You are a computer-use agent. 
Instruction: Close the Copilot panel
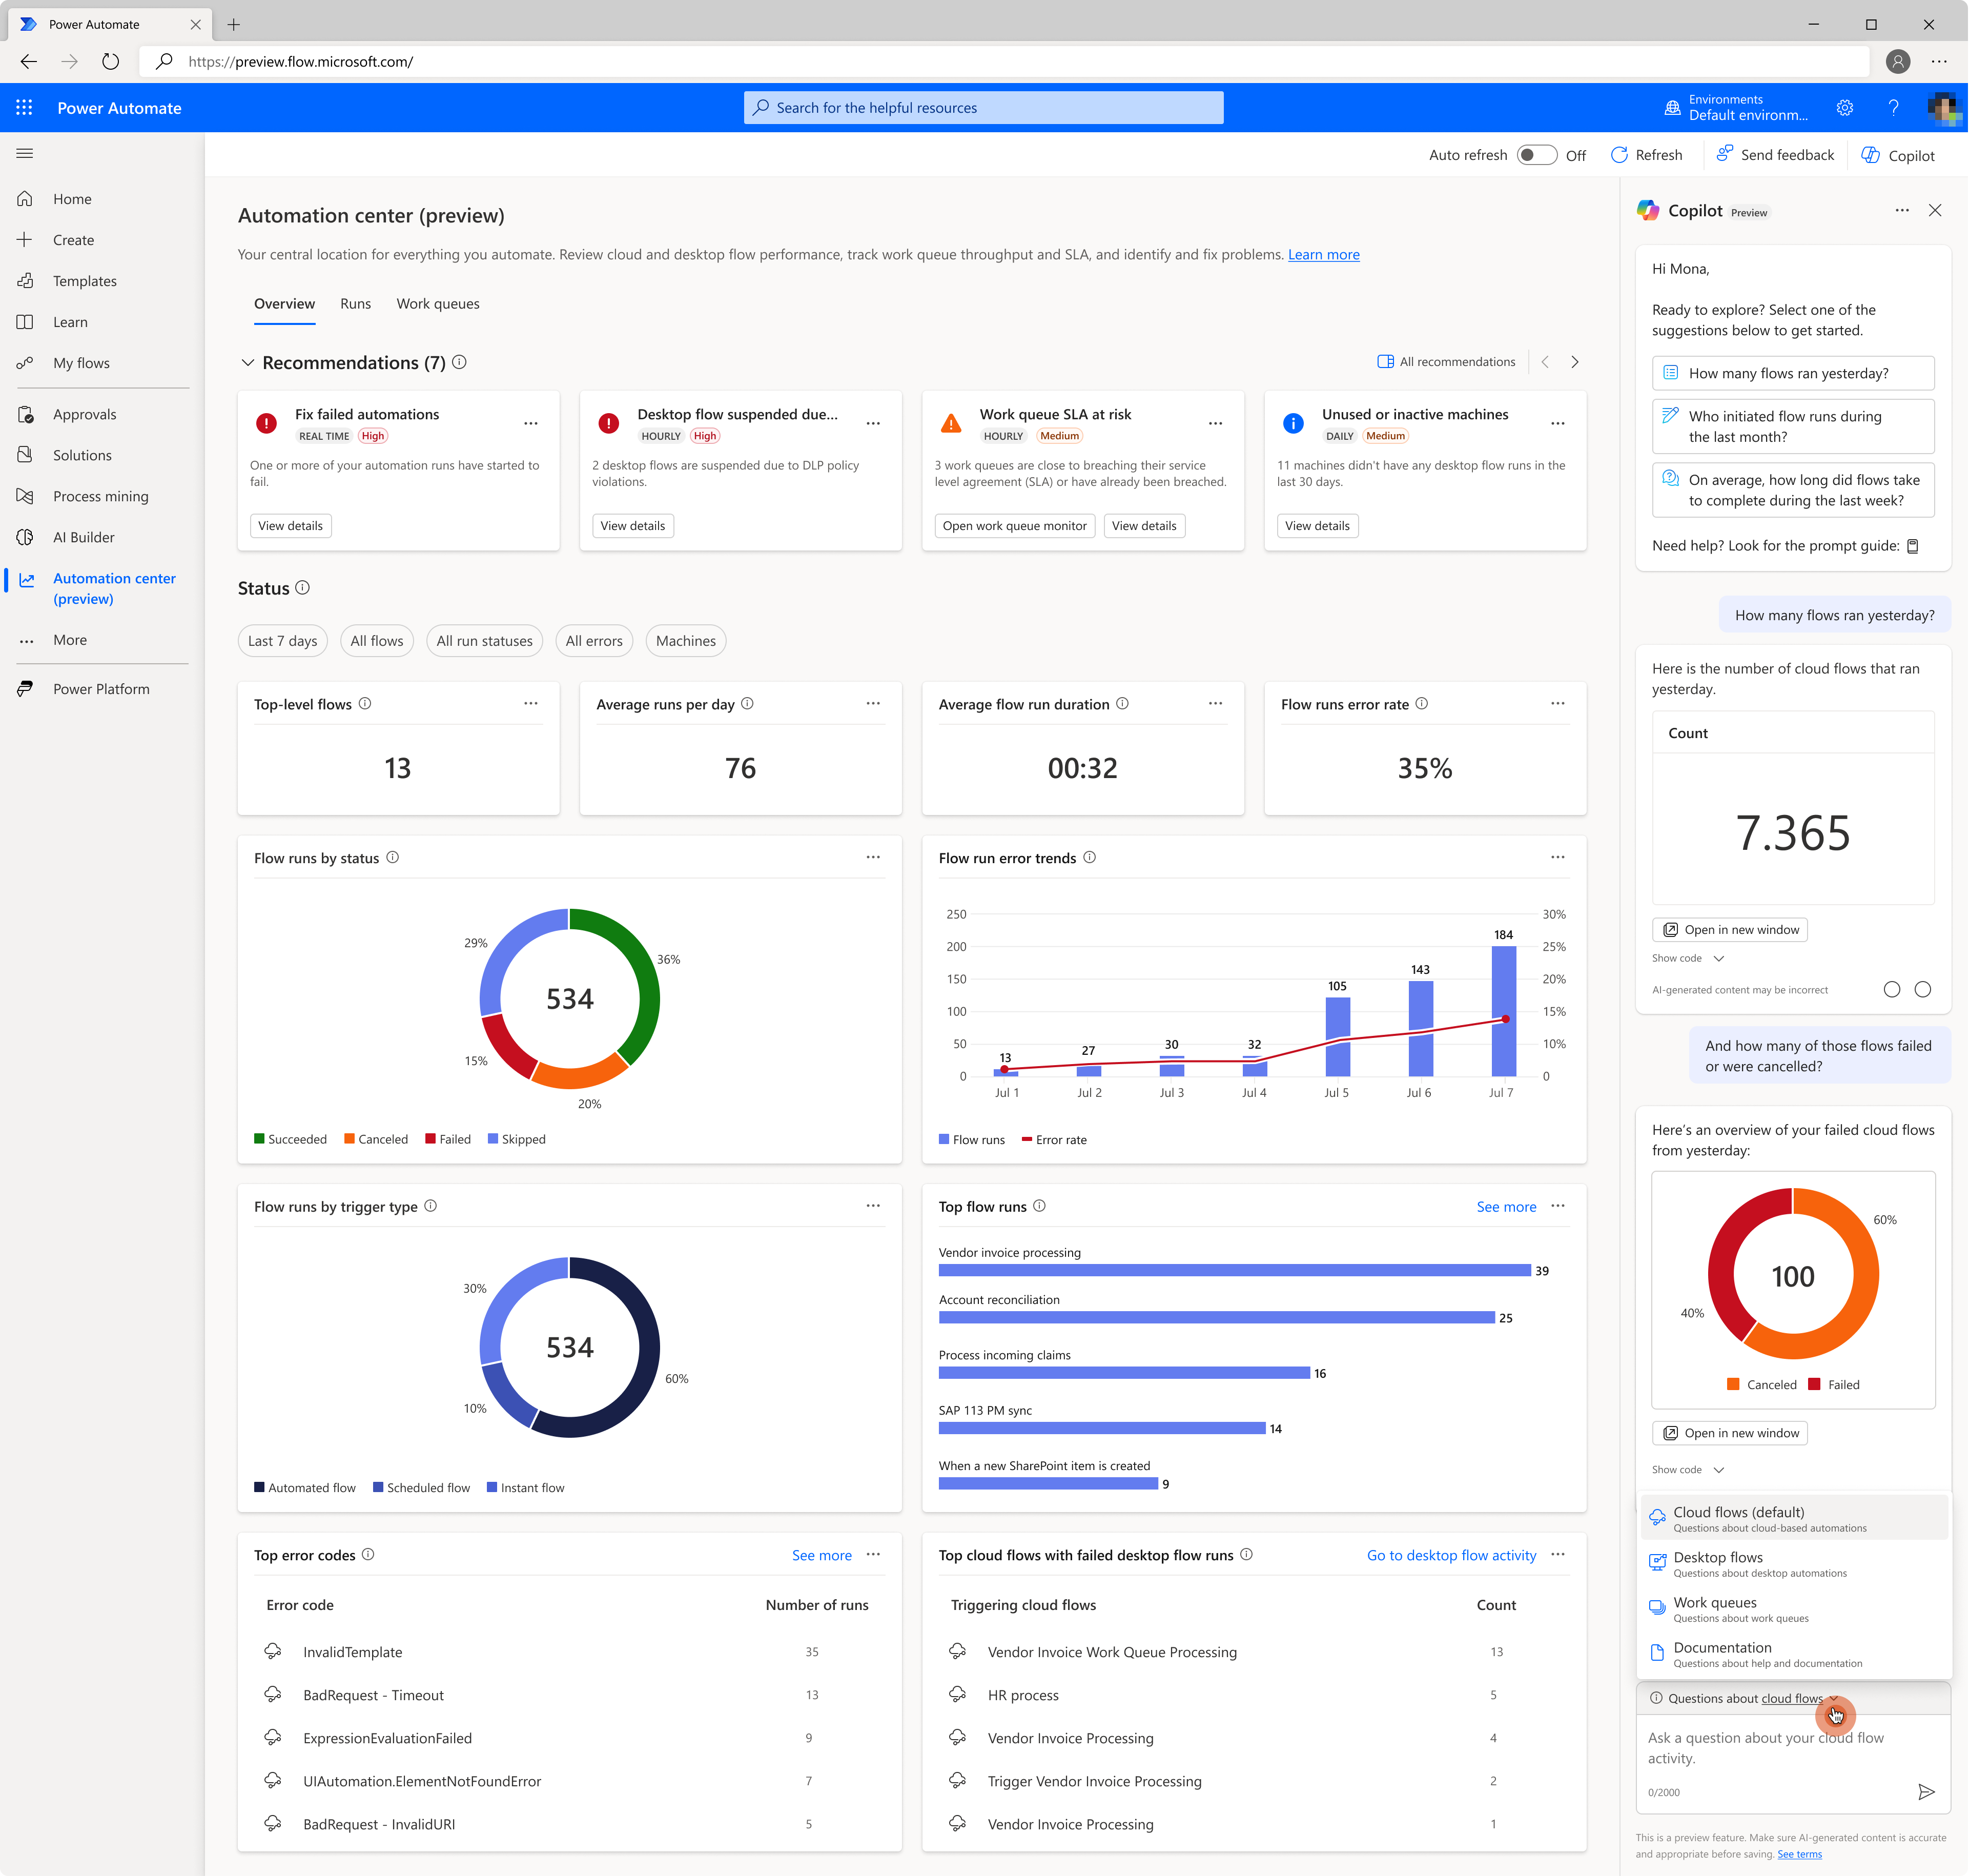coord(1935,211)
